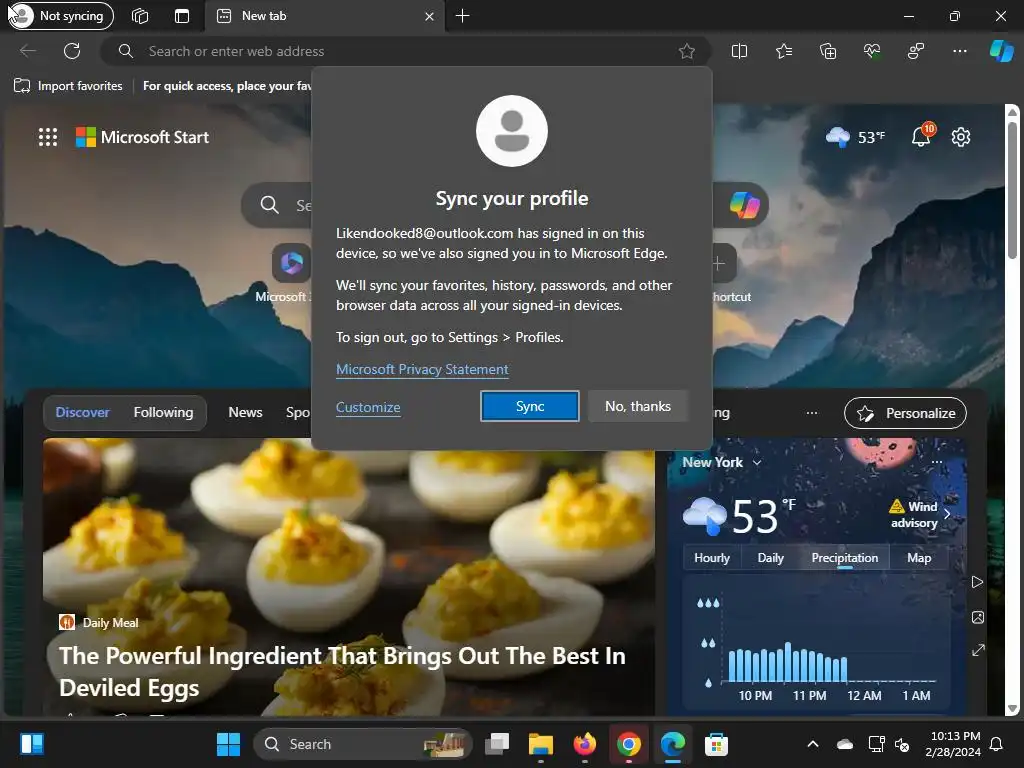Launch Firefox from taskbar
1024x768 pixels.
pos(584,744)
